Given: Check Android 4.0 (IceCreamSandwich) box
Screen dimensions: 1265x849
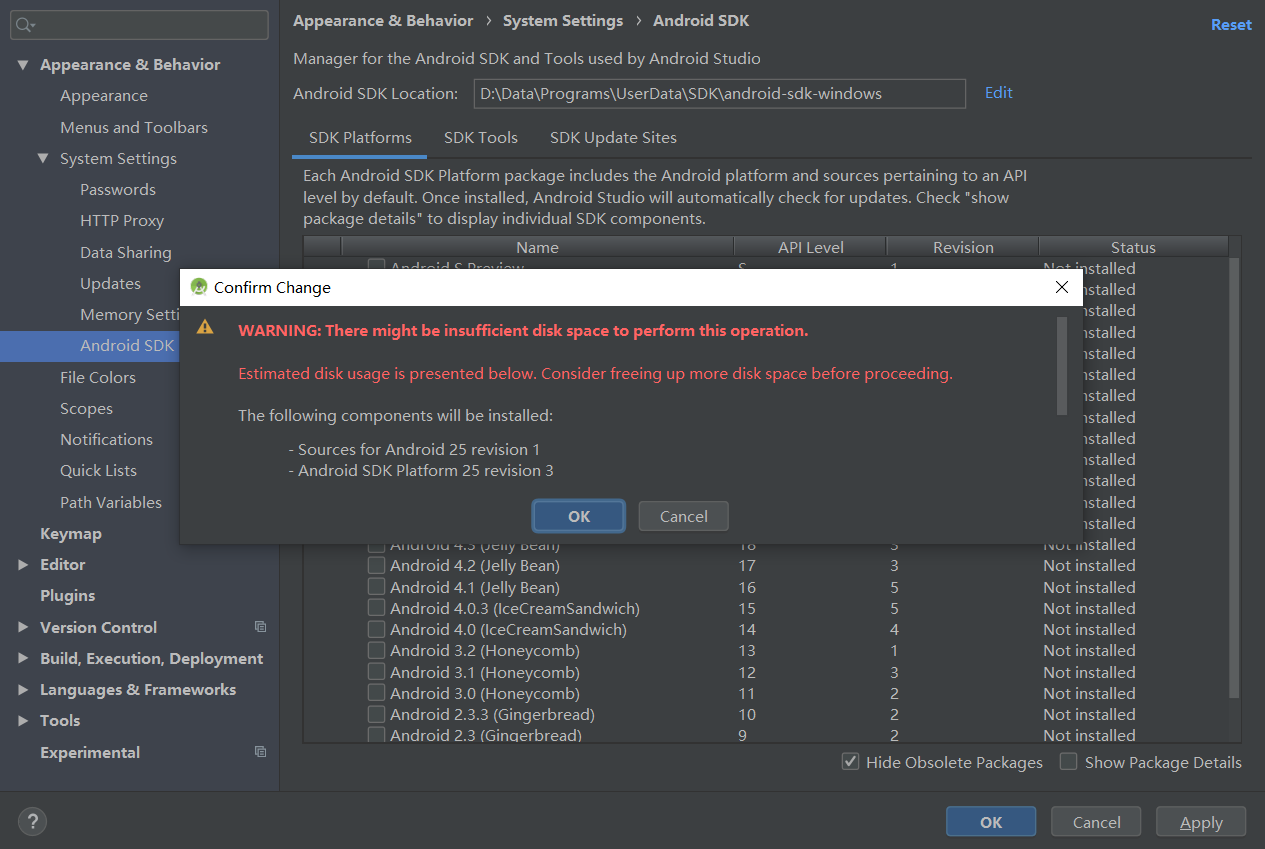Looking at the screenshot, I should pyautogui.click(x=376, y=630).
